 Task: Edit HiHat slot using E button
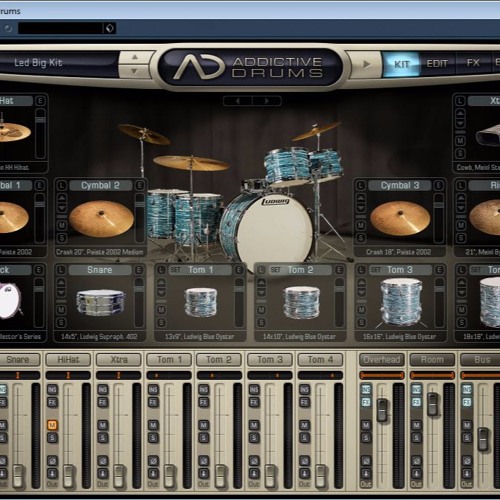tap(41, 101)
